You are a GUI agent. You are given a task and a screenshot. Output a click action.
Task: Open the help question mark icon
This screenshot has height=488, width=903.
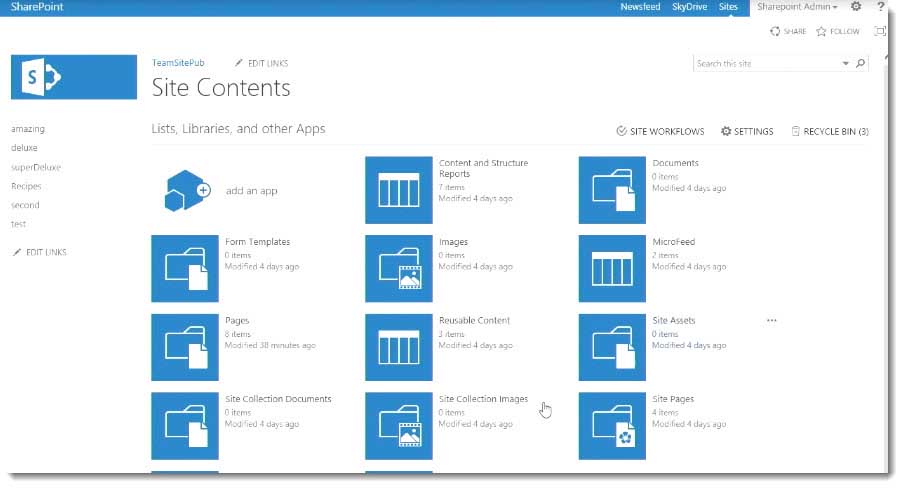pos(880,7)
